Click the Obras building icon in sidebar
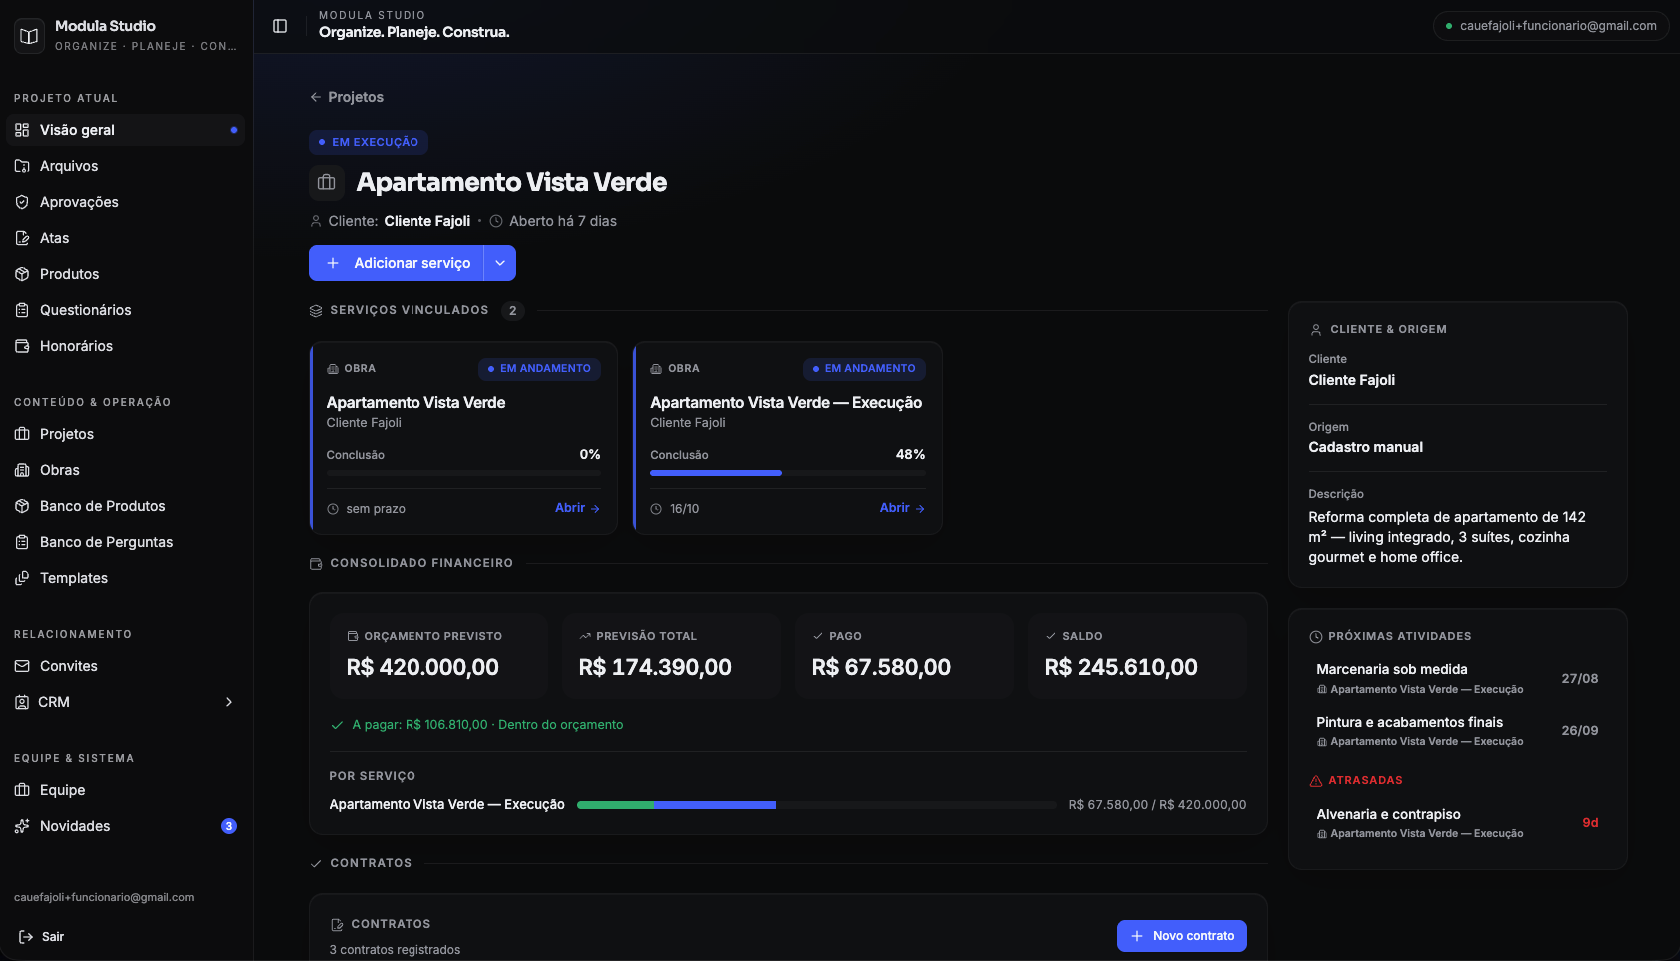This screenshot has height=961, width=1680. point(22,470)
